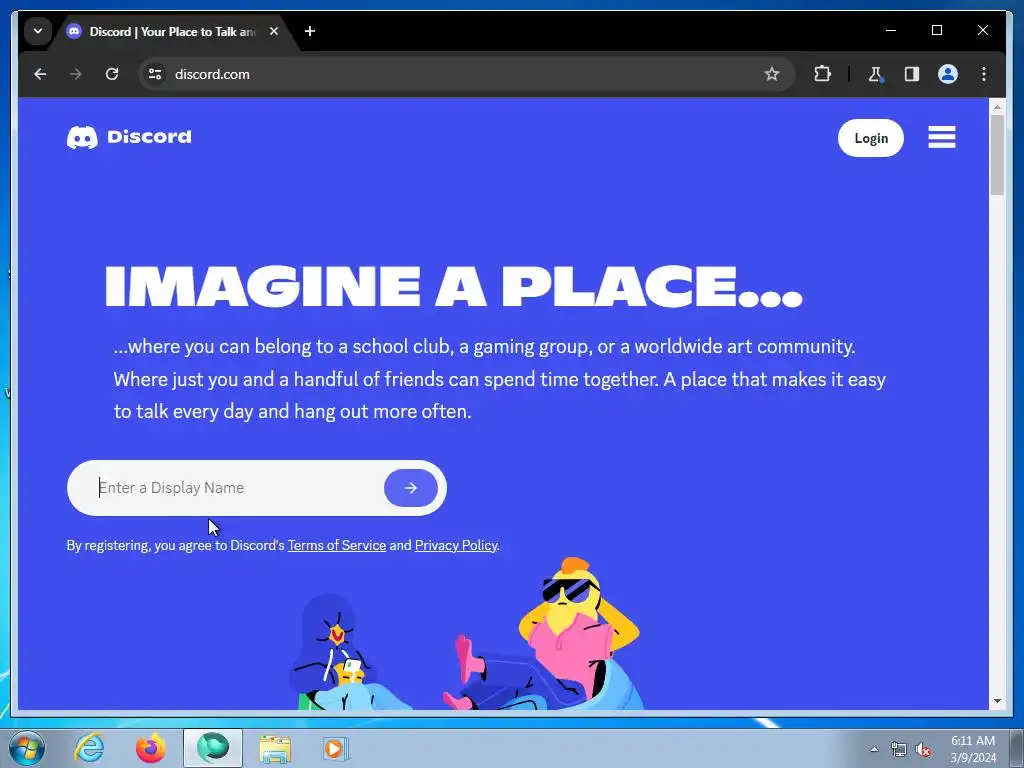The image size is (1024, 768).
Task: Click the Discord logo in the page header
Action: pyautogui.click(x=129, y=137)
